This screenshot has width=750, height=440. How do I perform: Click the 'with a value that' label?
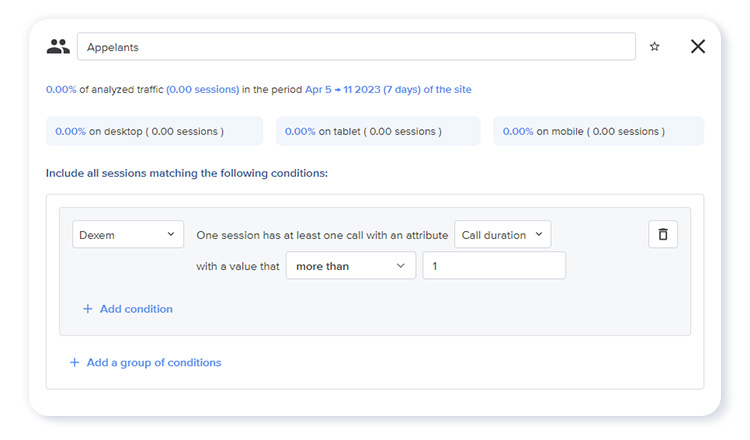(x=238, y=267)
